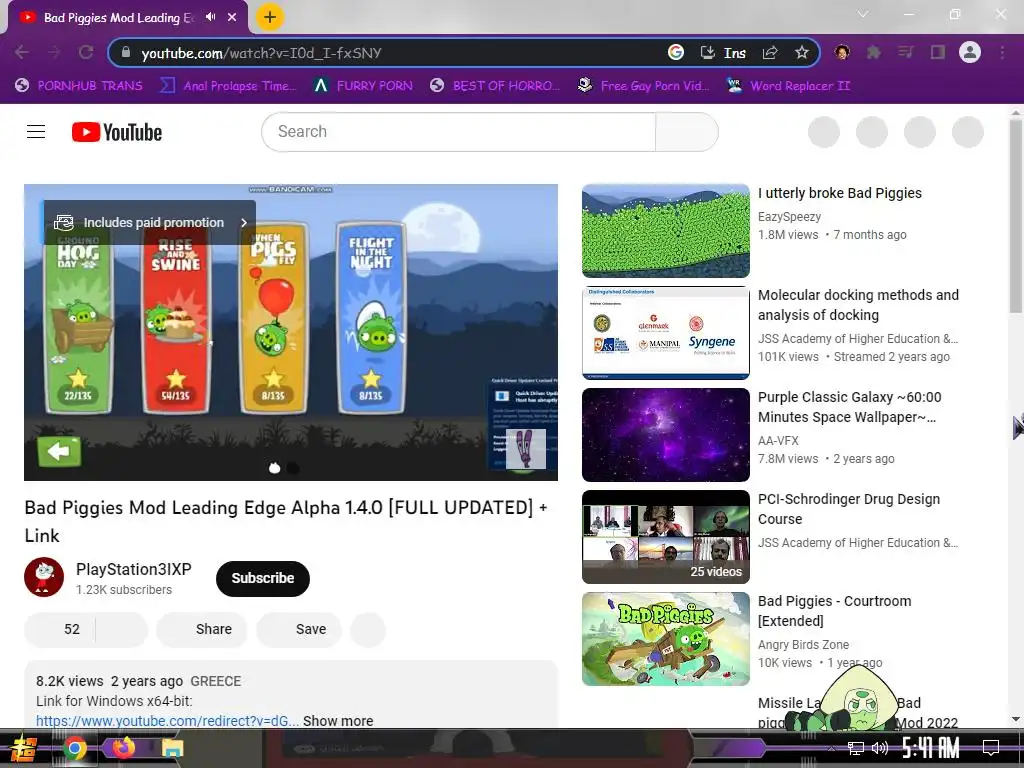Click the Subscribe button
The image size is (1024, 768).
click(263, 579)
